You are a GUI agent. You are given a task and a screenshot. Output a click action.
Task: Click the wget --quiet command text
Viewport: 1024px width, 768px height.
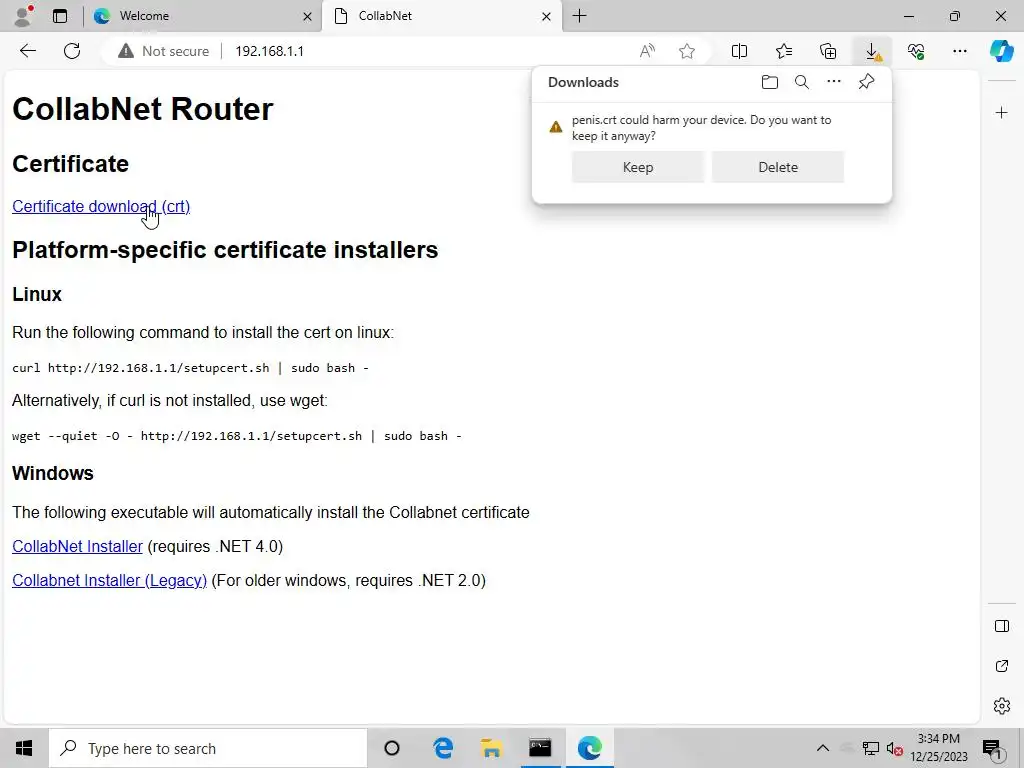236,436
